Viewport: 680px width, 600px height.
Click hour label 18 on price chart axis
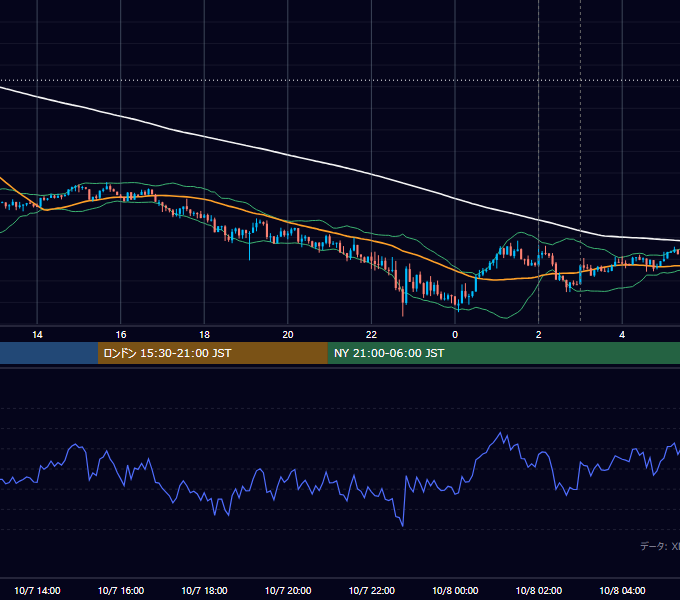[x=204, y=335]
